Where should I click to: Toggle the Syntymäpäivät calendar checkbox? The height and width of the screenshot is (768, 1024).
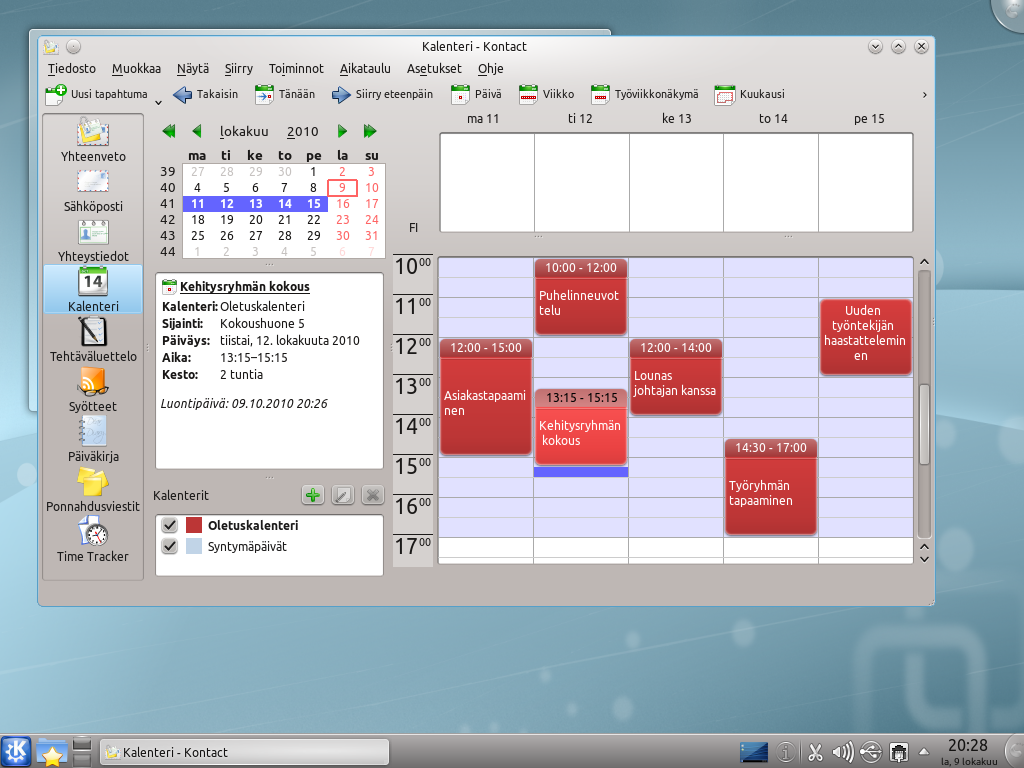pyautogui.click(x=170, y=546)
